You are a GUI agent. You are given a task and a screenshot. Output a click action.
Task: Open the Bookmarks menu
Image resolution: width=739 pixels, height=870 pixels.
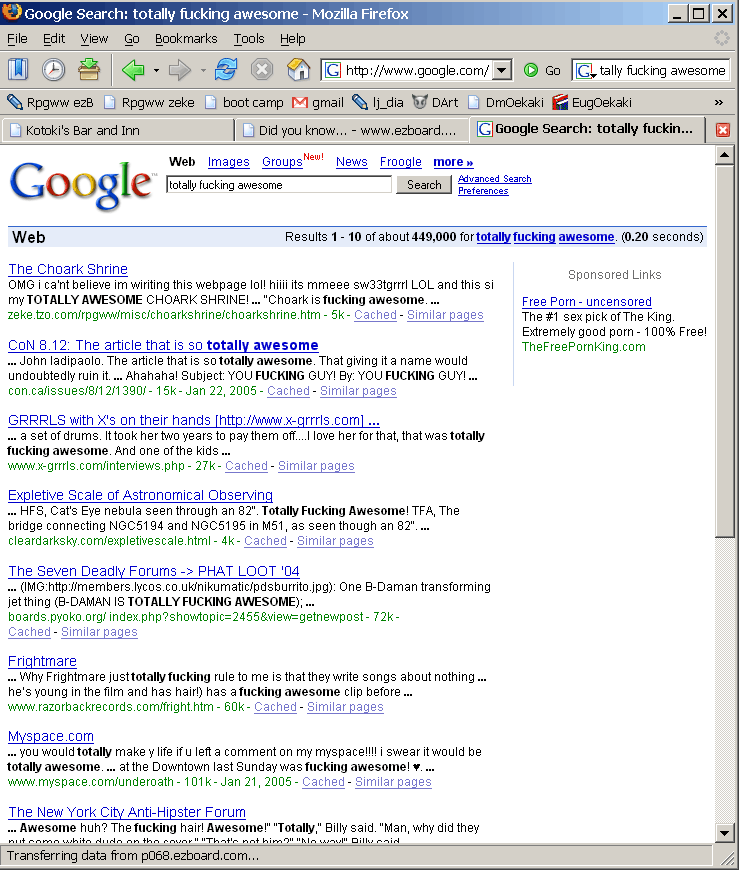186,39
